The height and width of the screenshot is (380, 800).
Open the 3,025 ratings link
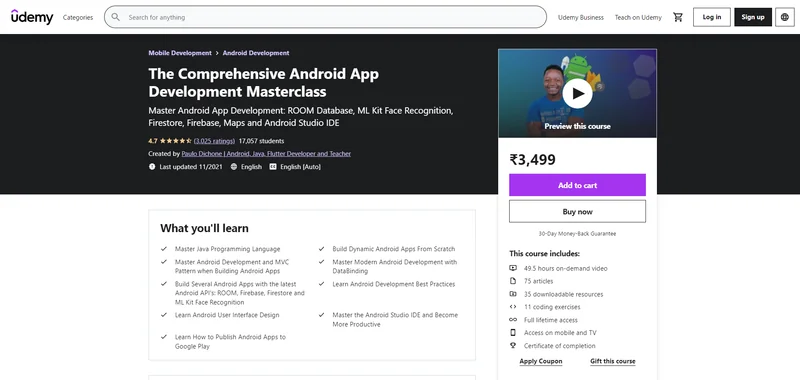[214, 141]
